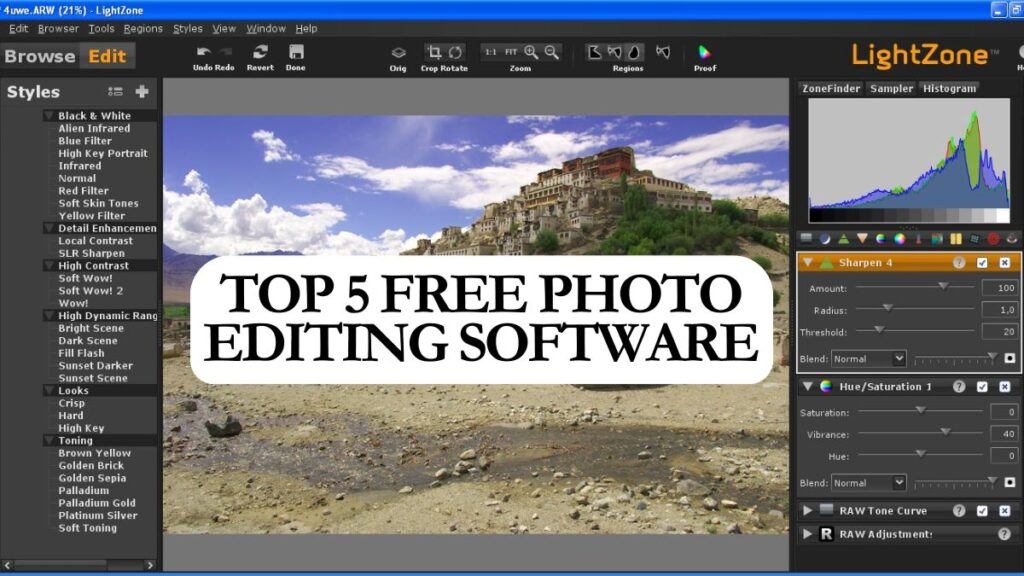1024x576 pixels.
Task: Enable the Proof mode
Action: click(703, 51)
